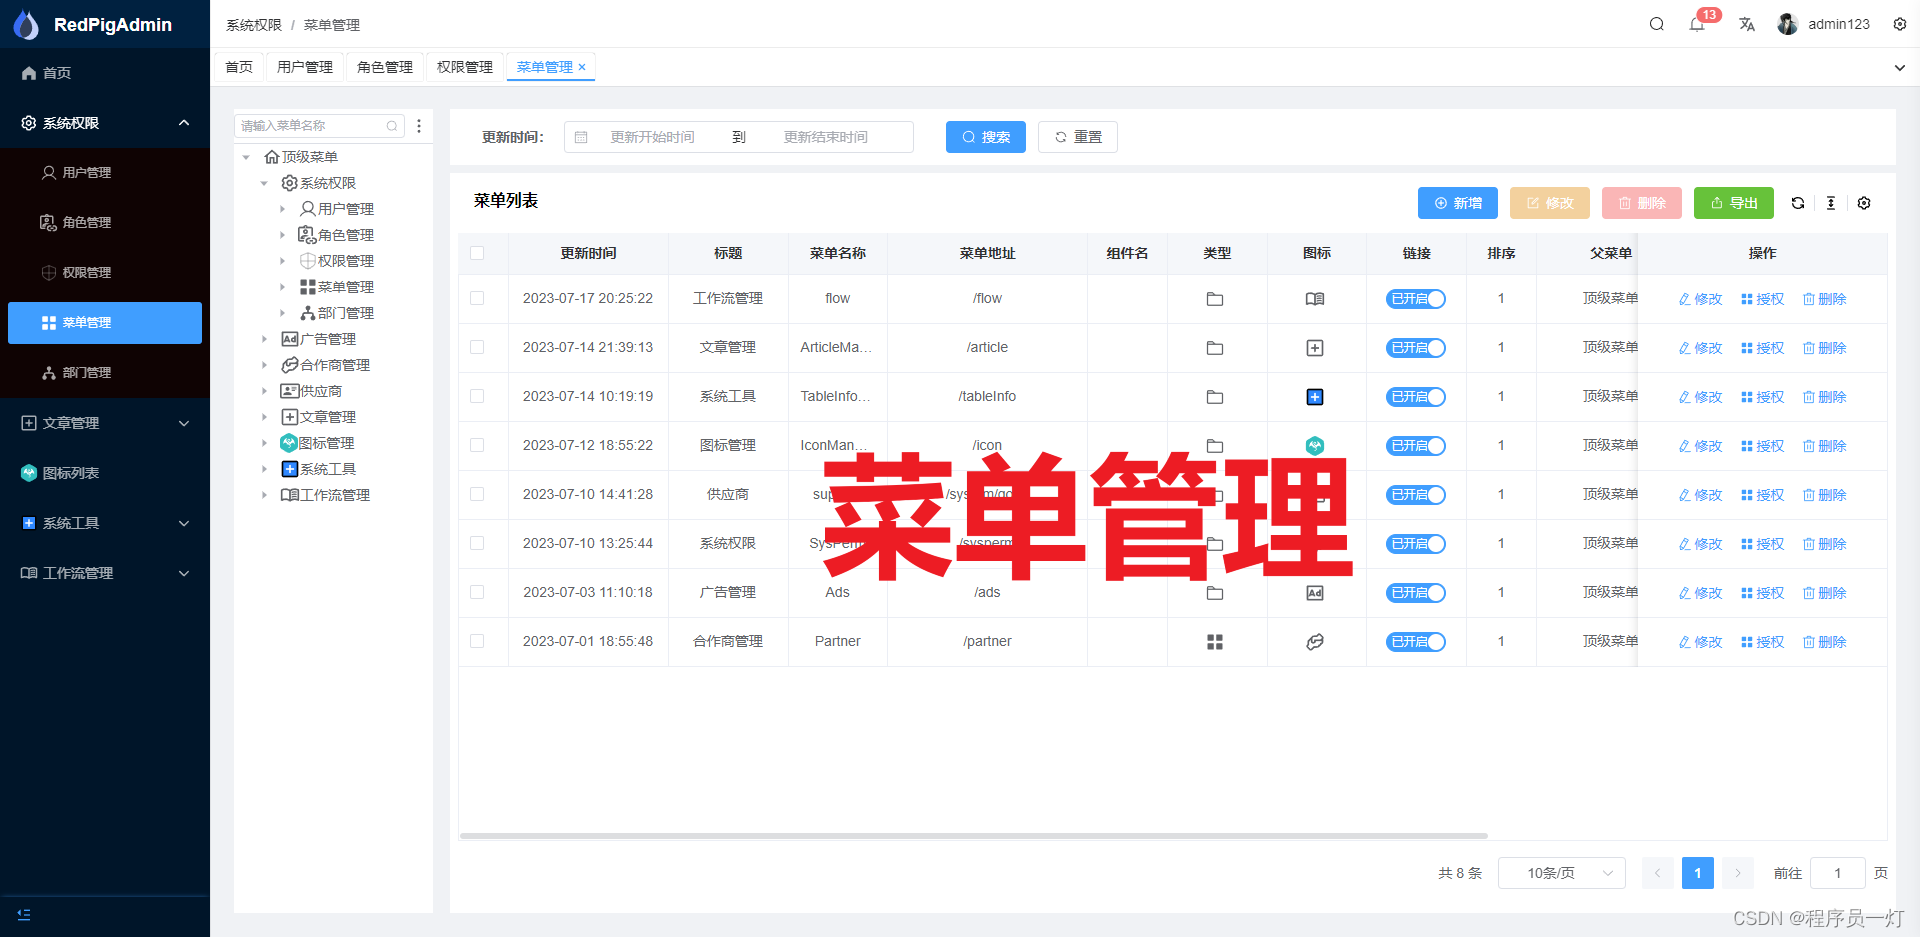
Task: Toggle 已开启 switch on 工作流管理 row
Action: click(1415, 298)
